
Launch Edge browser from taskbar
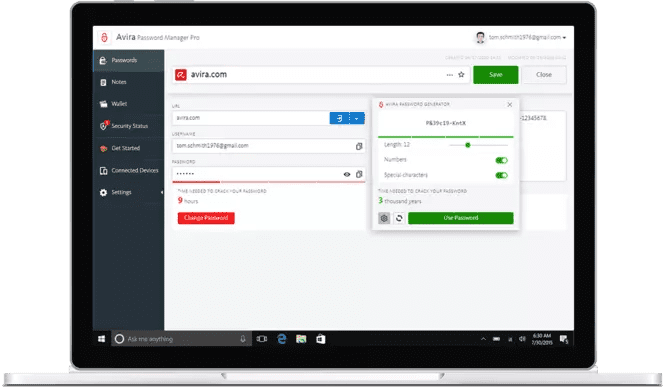click(x=282, y=339)
